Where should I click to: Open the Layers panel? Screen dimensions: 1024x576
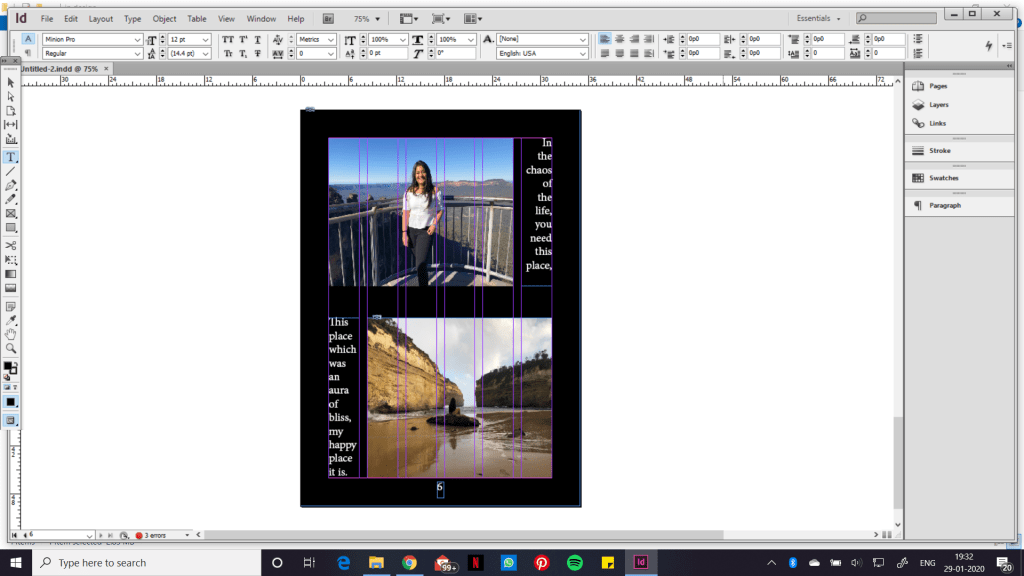click(x=938, y=105)
